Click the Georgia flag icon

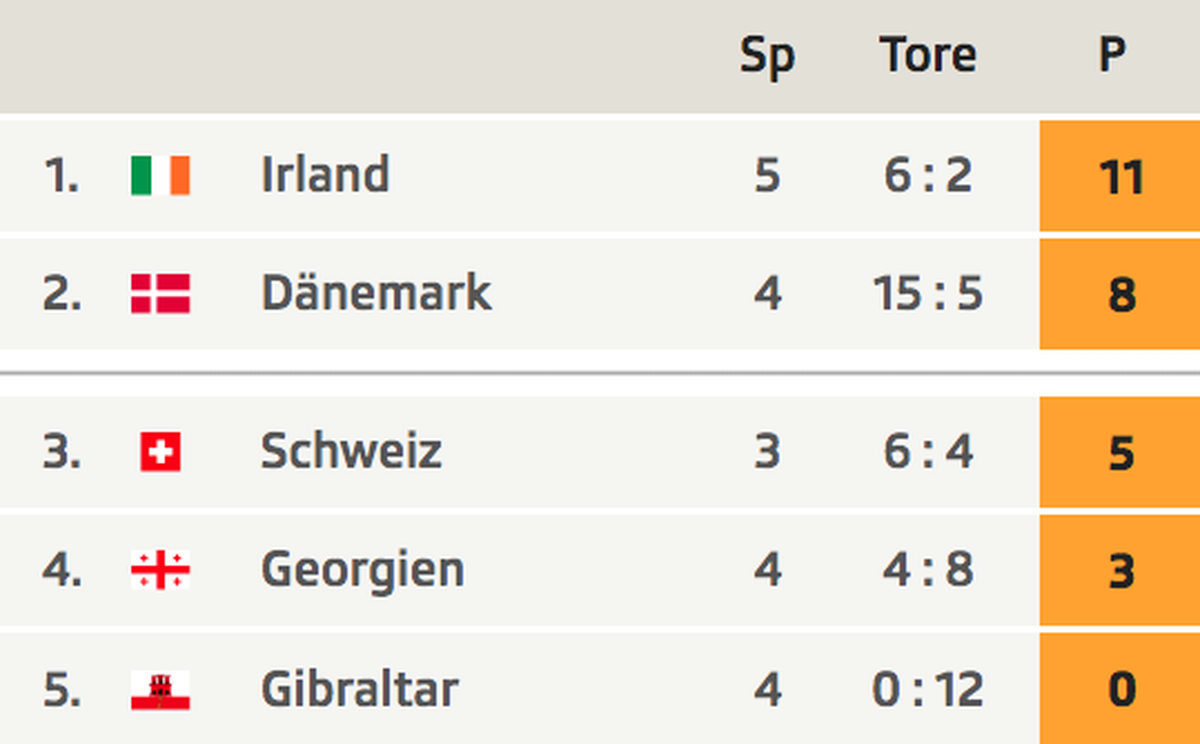[160, 570]
